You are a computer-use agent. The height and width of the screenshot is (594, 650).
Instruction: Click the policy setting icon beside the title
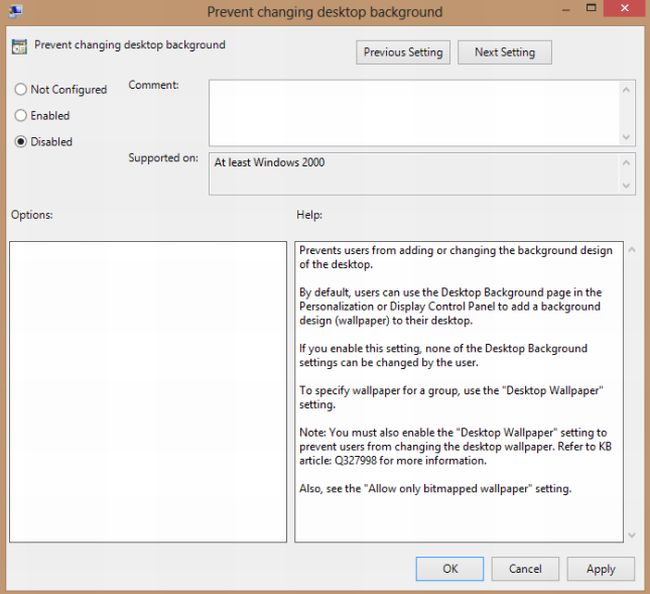(x=19, y=47)
